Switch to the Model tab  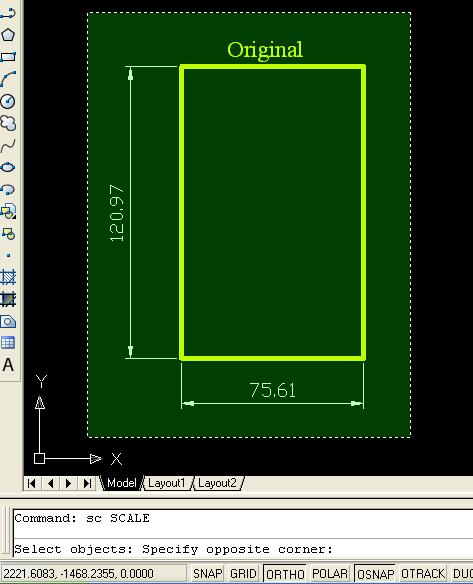[121, 483]
